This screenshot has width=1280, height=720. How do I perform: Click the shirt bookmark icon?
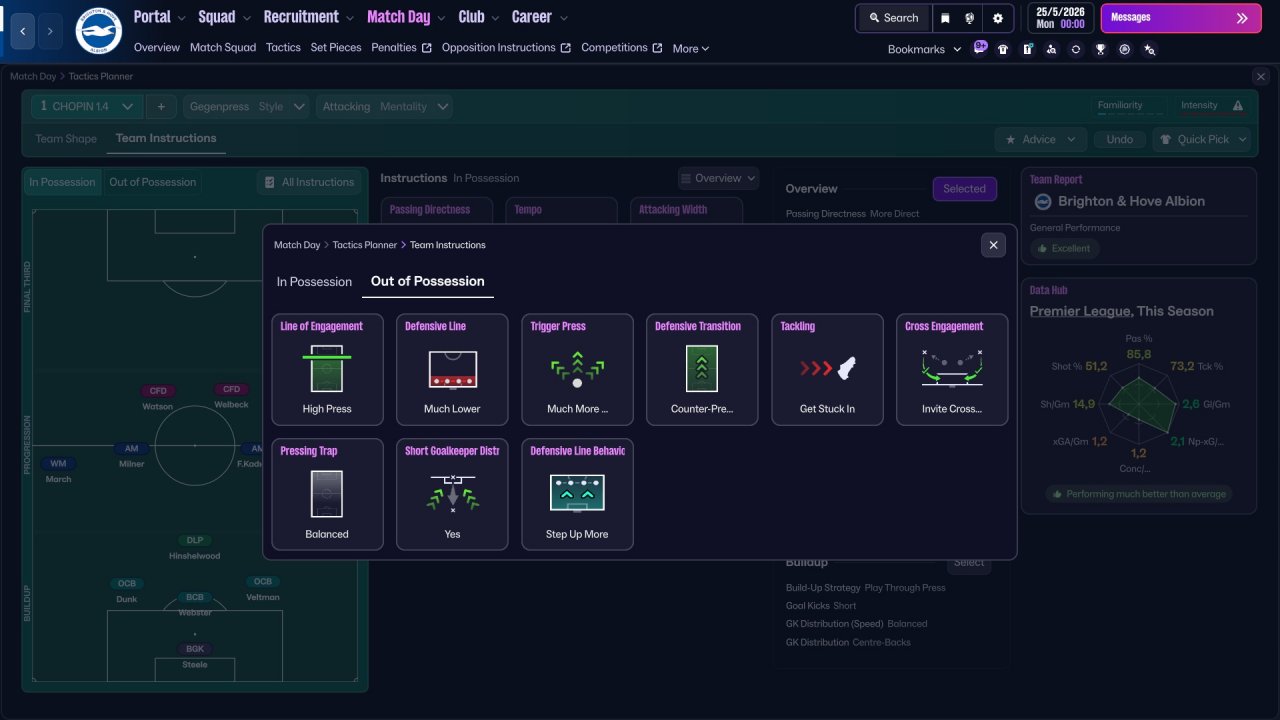point(1003,49)
